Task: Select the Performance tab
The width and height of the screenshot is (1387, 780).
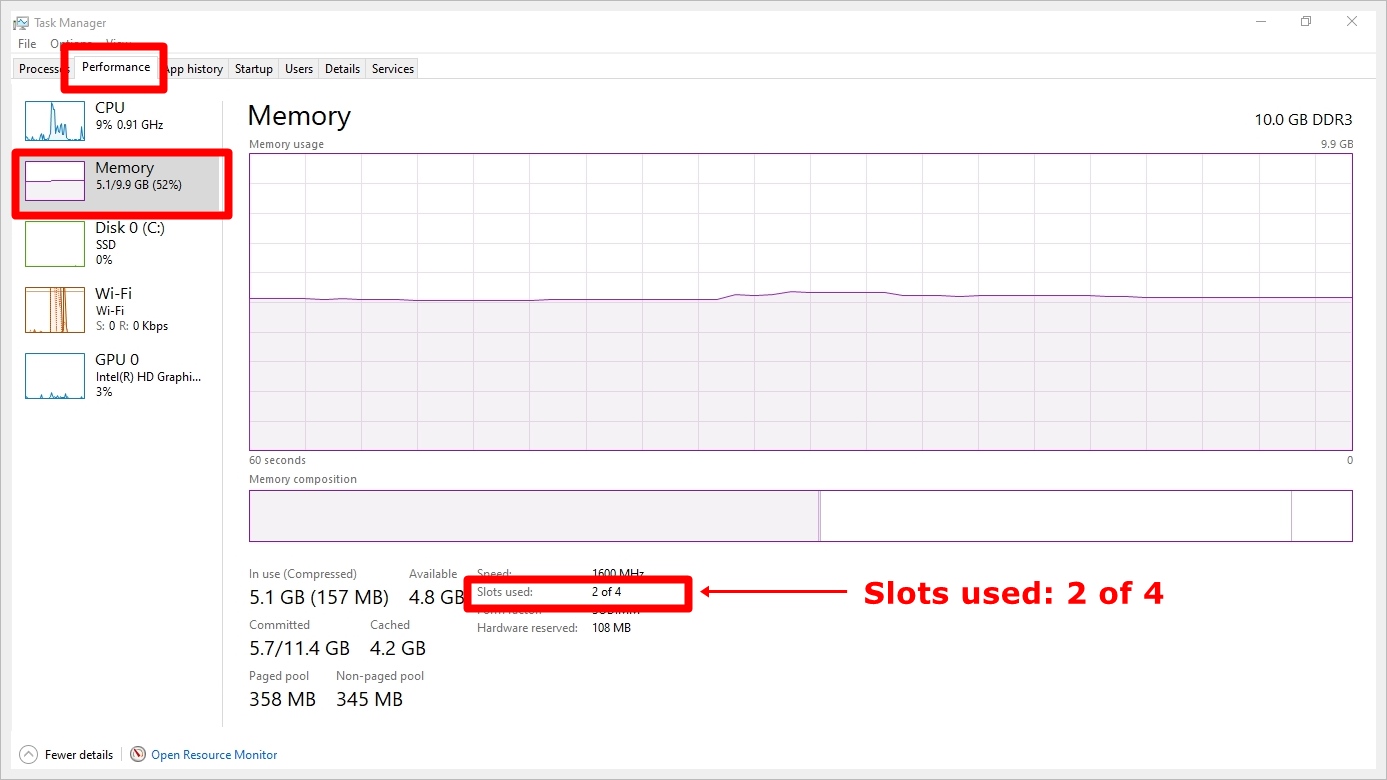Action: [x=114, y=67]
